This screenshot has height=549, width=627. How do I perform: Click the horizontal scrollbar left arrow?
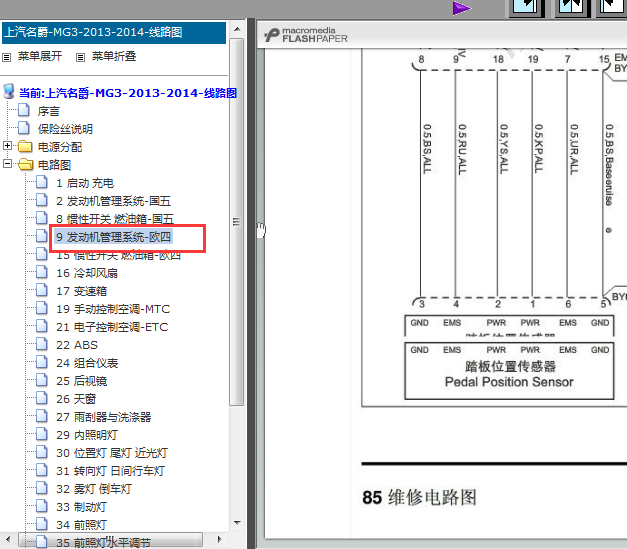click(9, 539)
